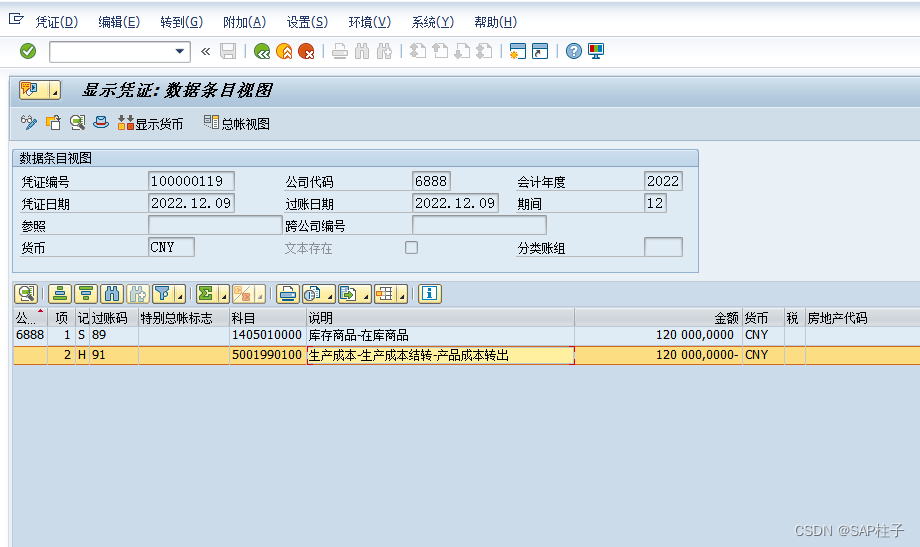
Task: Click the Customize Local Layout monitor icon
Action: [596, 52]
